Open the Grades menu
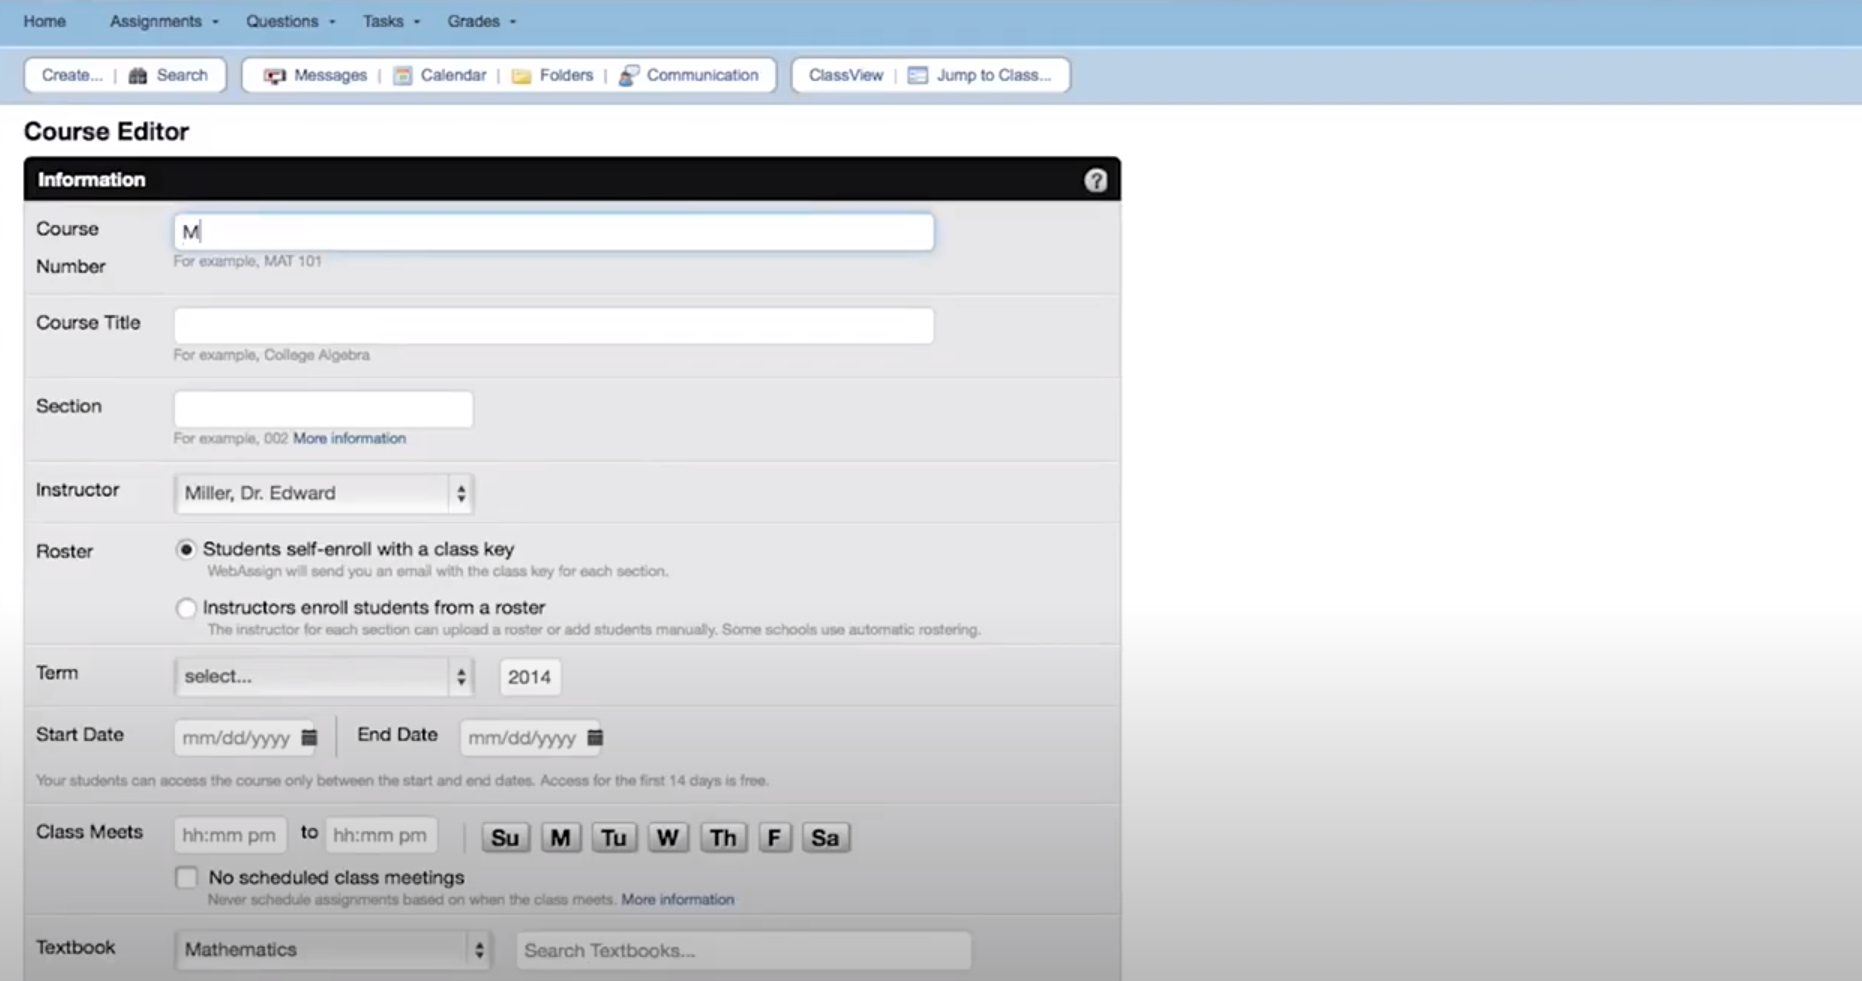Image resolution: width=1862 pixels, height=981 pixels. pos(475,21)
